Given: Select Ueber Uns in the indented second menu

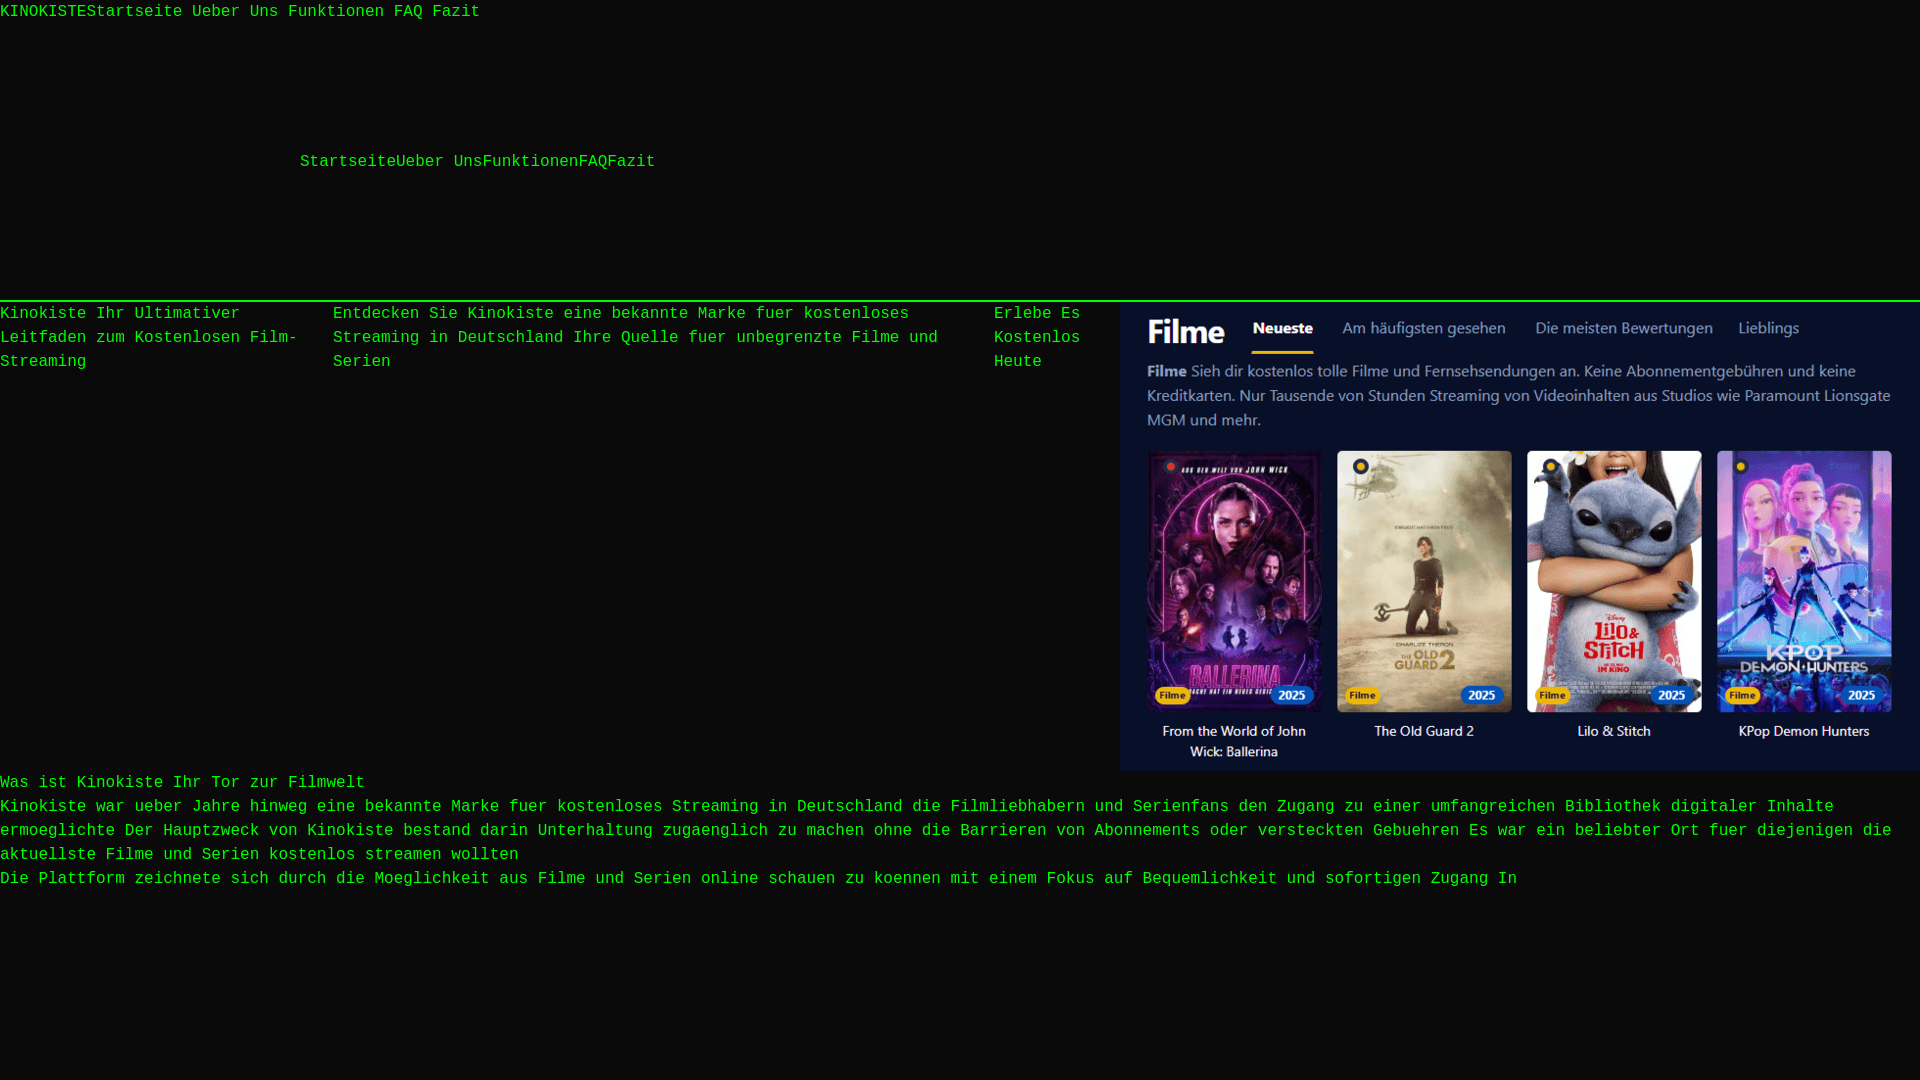Looking at the screenshot, I should click(439, 162).
